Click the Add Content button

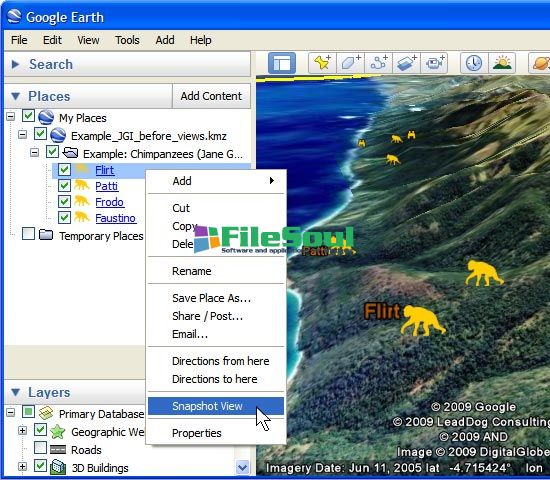coord(211,96)
